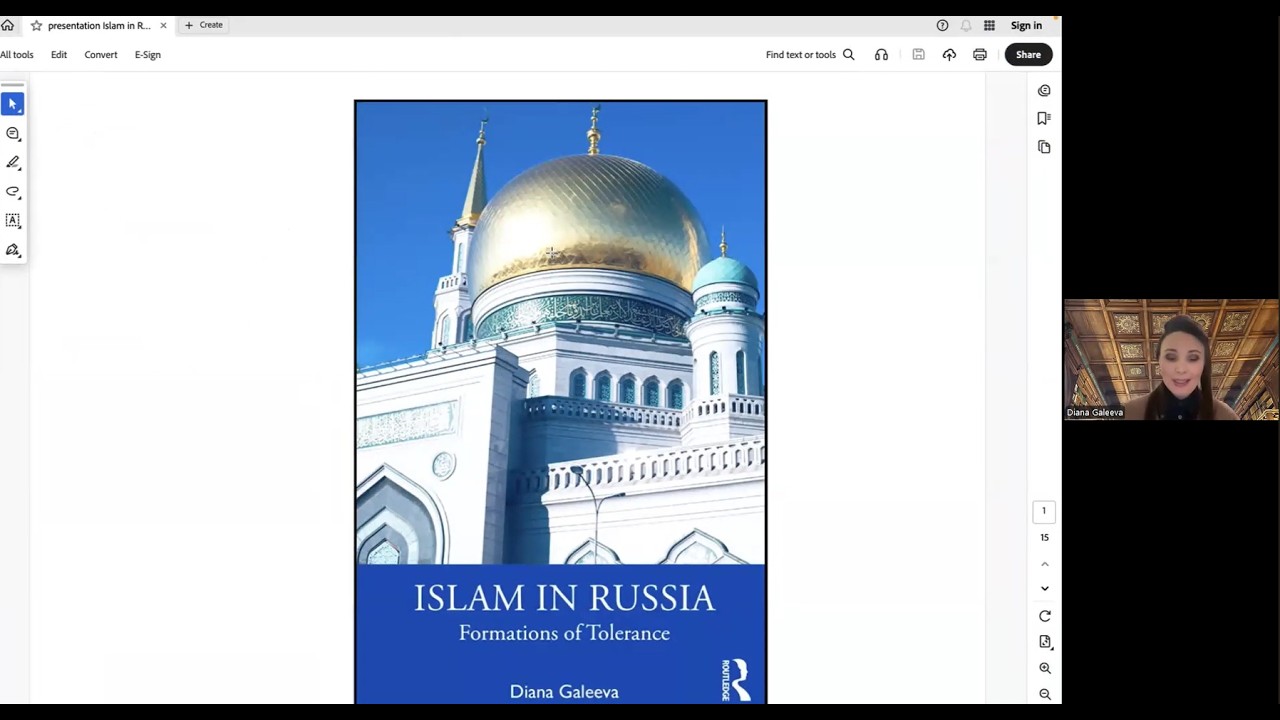Go to the Acrobat Home icon
The image size is (1280, 720).
(7, 25)
